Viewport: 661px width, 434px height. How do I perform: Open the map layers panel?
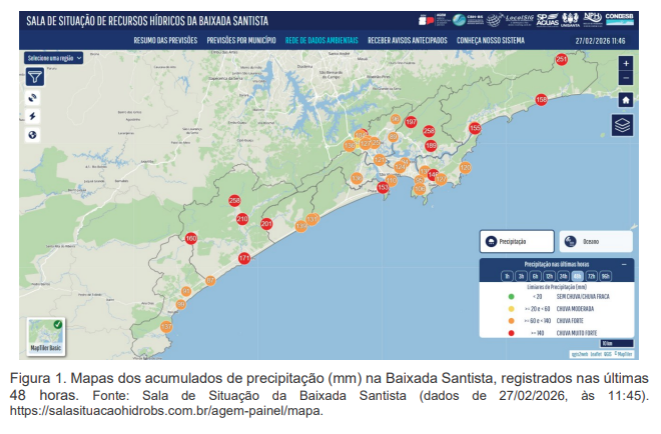pos(623,125)
